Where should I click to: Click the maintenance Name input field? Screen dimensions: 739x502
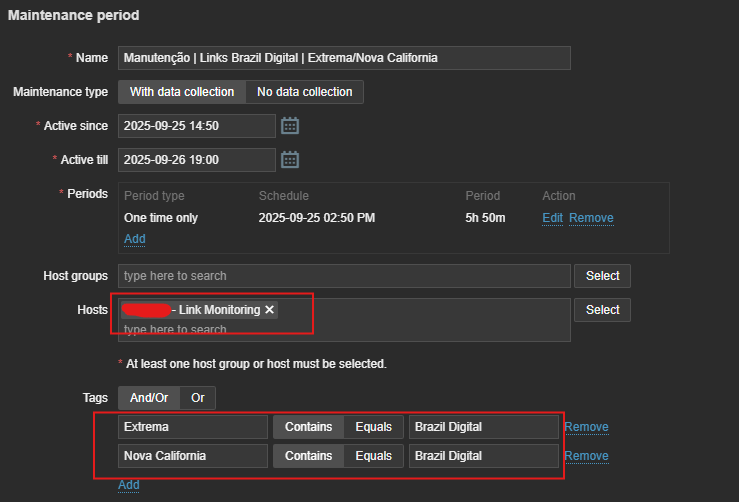(344, 58)
